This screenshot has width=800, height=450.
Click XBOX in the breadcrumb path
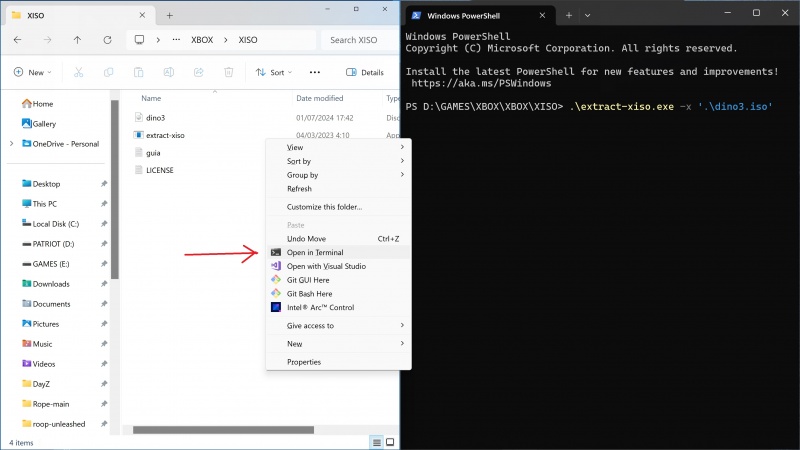202,40
